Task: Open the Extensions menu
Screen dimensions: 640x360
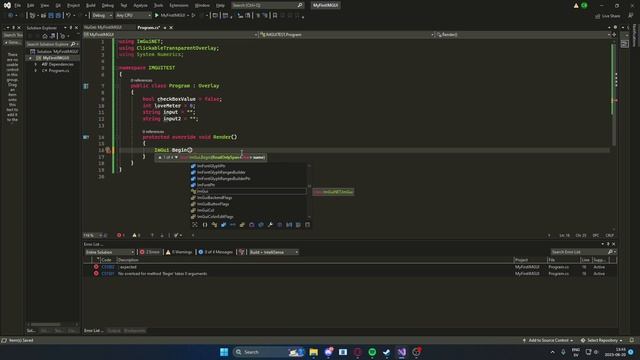Action: tap(179, 5)
